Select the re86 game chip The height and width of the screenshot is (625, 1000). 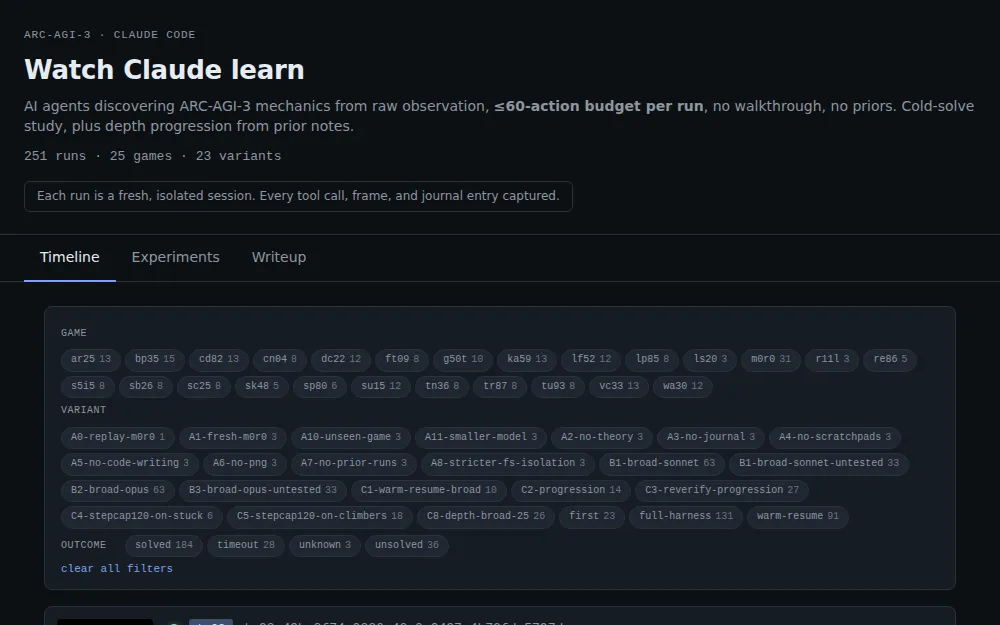(890, 360)
